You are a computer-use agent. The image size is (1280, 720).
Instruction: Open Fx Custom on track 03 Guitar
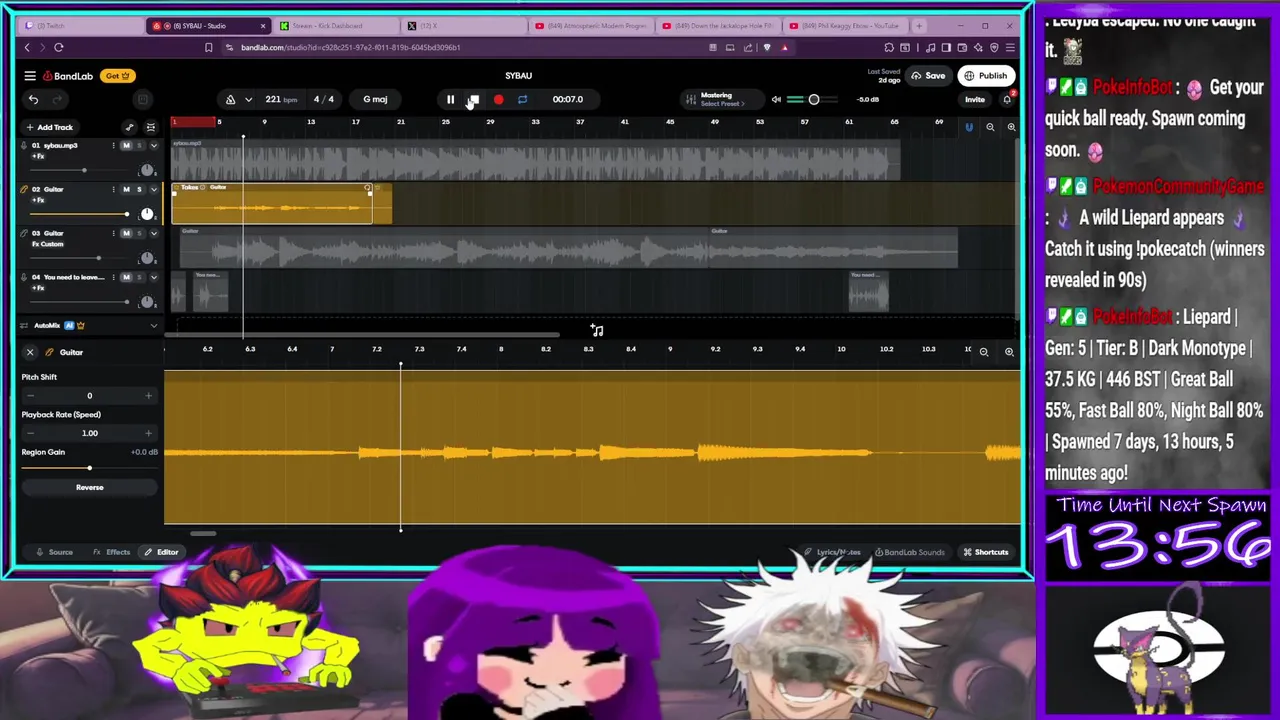tap(47, 244)
